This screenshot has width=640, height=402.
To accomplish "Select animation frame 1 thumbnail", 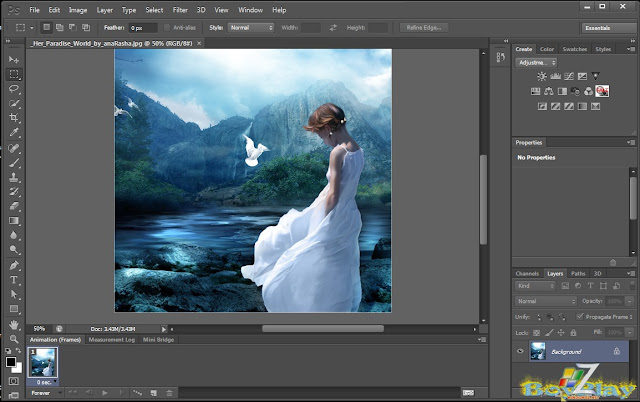I will pos(41,363).
